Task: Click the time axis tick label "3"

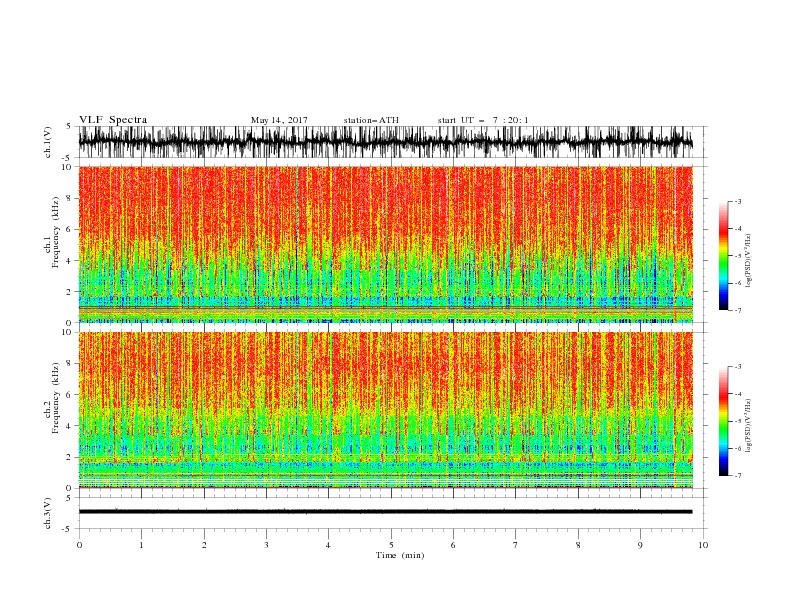Action: click(x=266, y=545)
